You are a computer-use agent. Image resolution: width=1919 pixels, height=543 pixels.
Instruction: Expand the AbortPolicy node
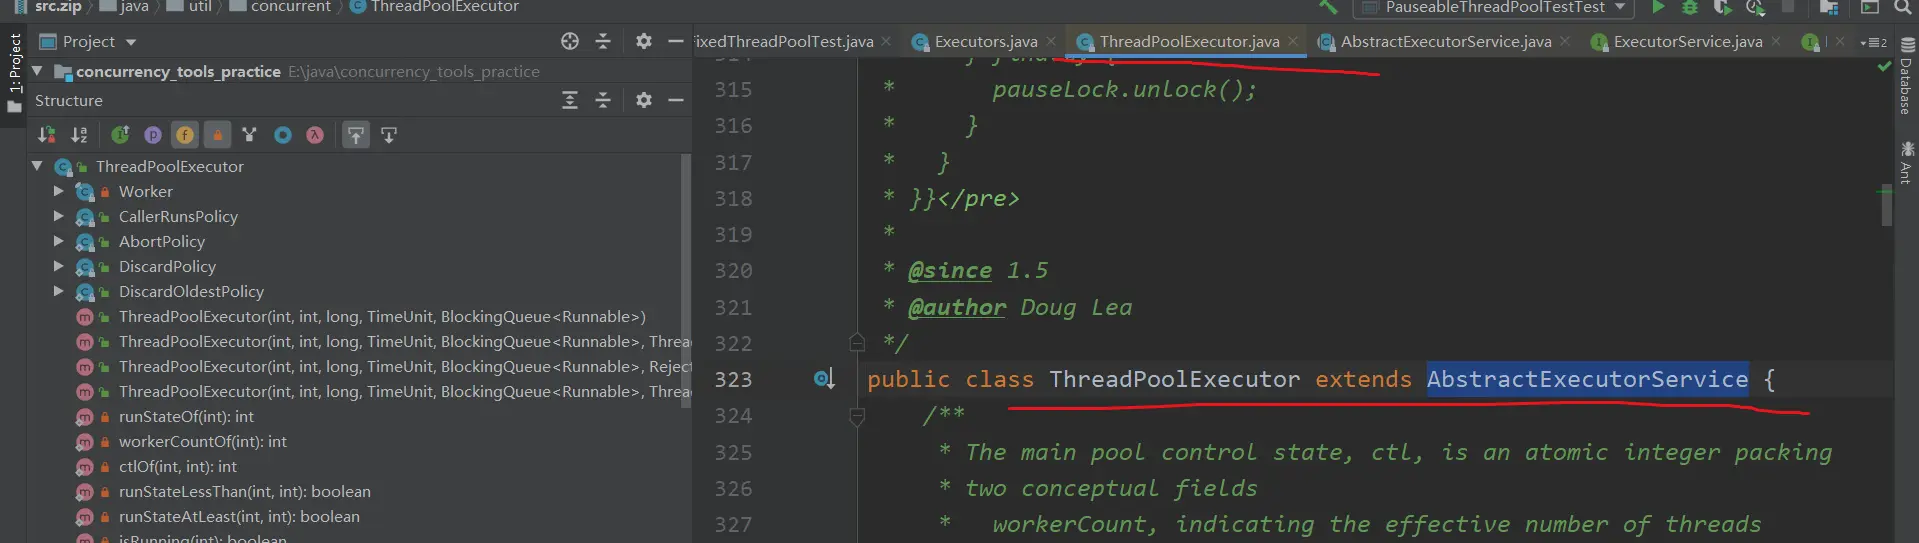[x=58, y=241]
